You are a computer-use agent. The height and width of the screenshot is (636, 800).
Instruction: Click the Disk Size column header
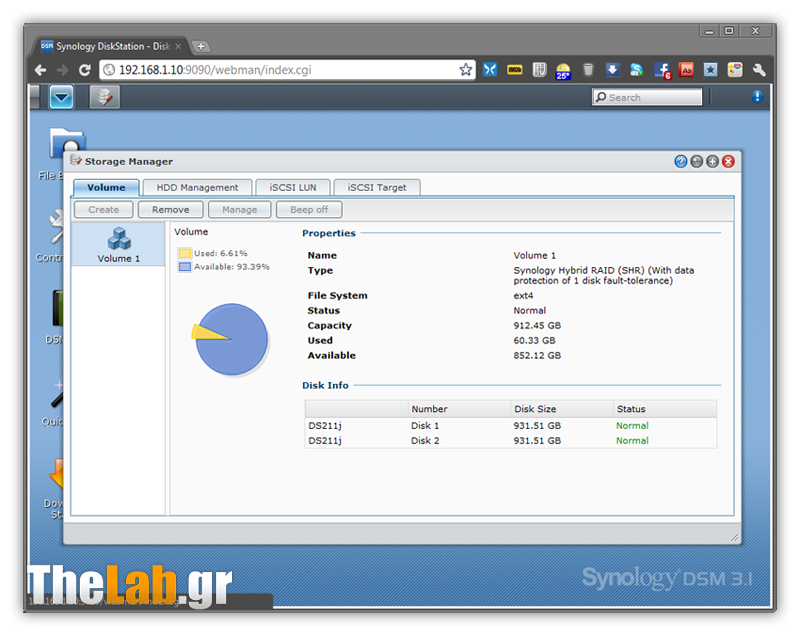coord(560,409)
